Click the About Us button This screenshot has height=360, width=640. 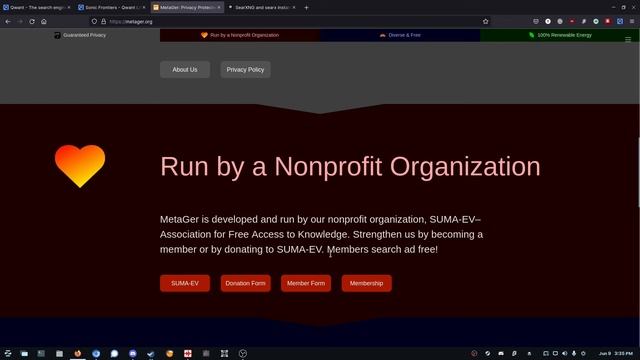[185, 69]
